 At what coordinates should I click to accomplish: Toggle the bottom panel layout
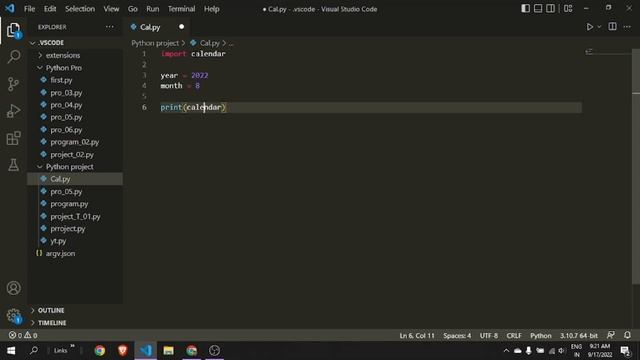(x=538, y=9)
